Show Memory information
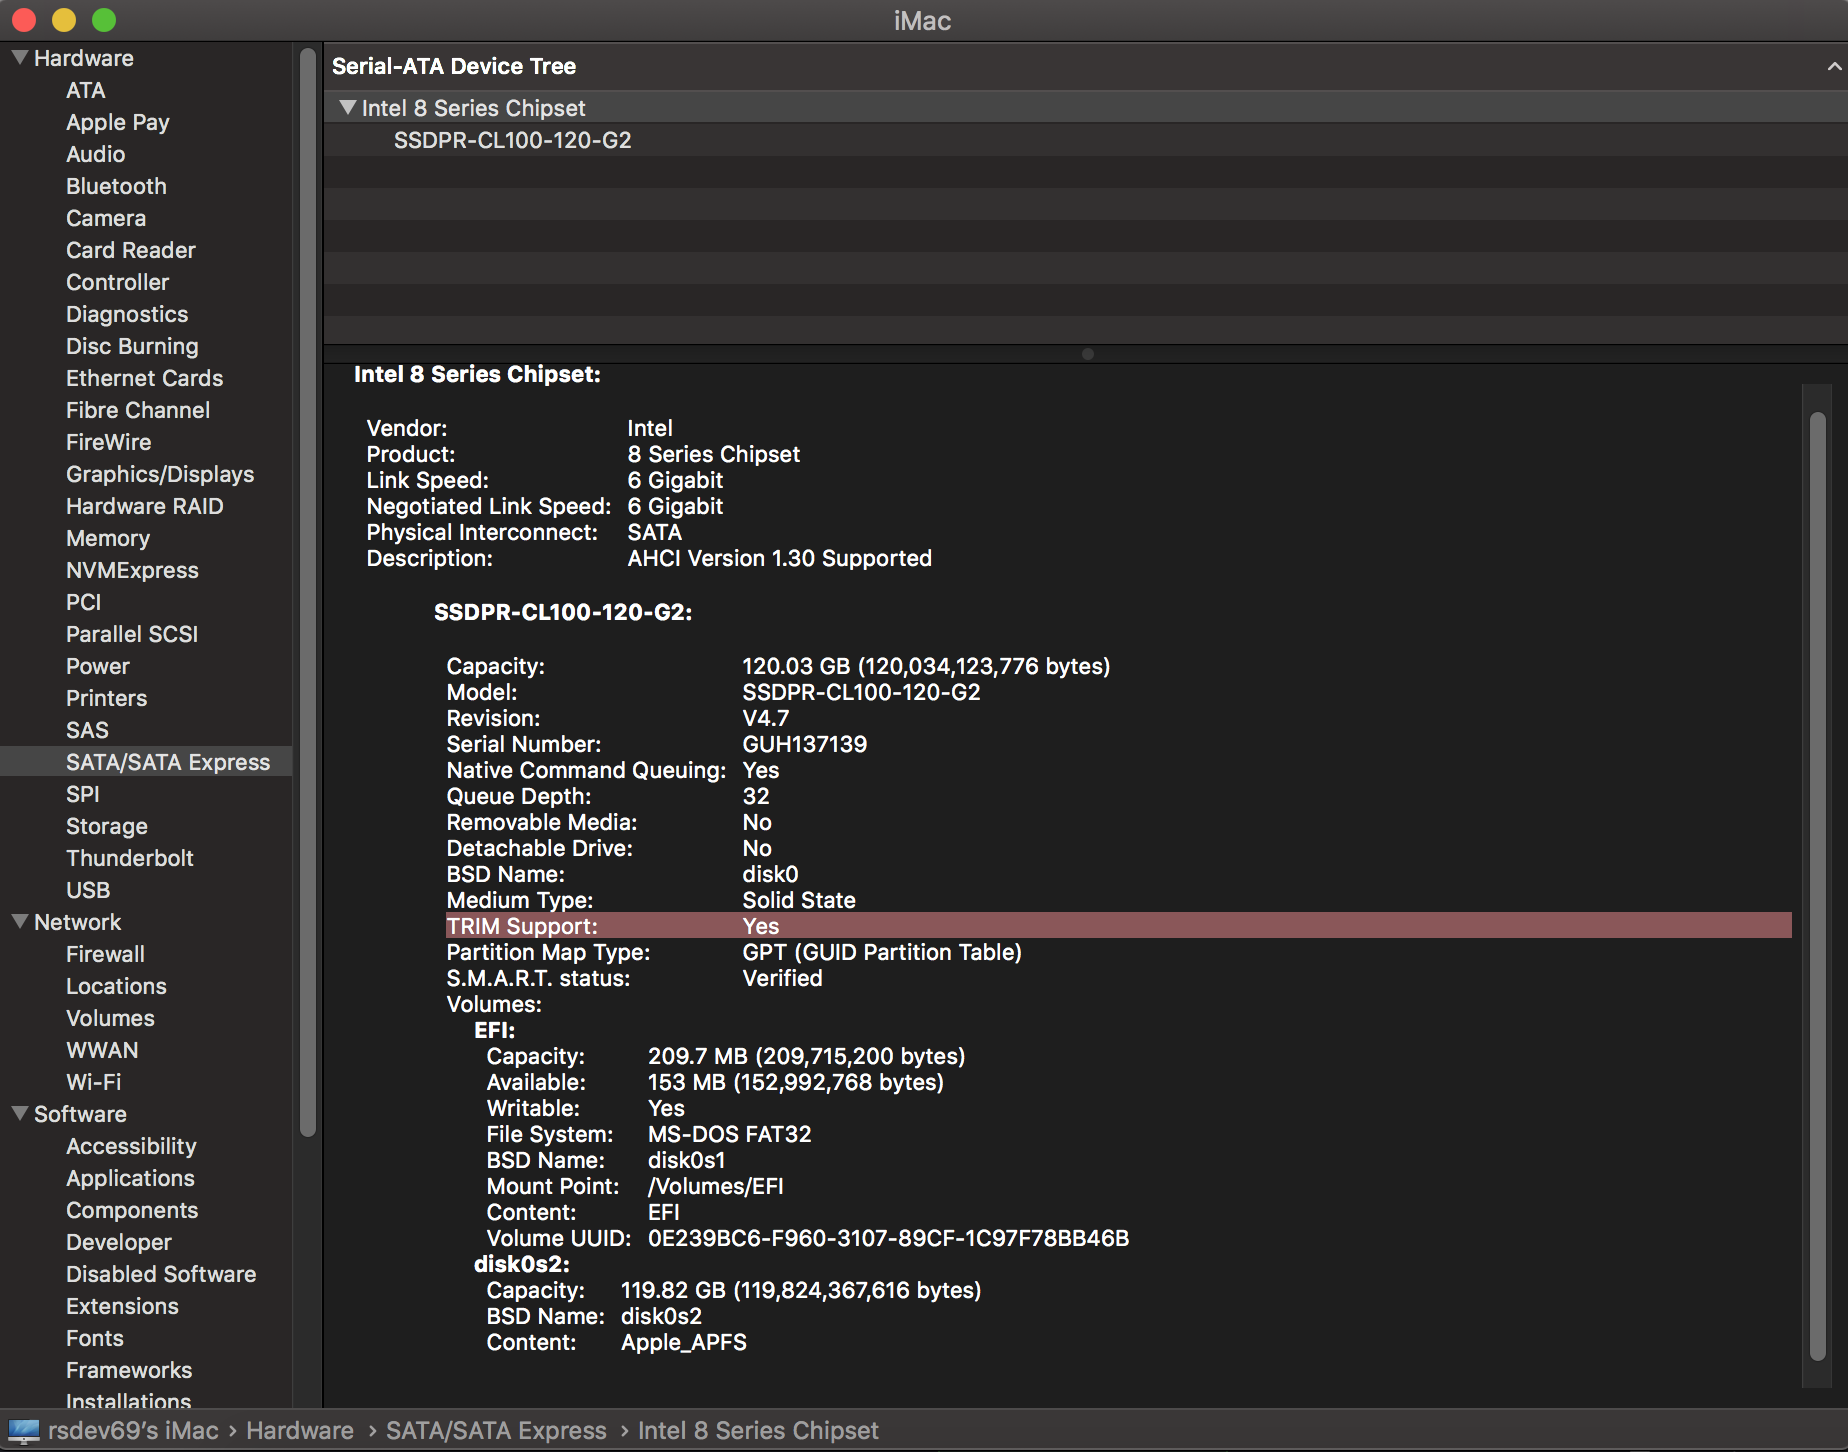 (x=108, y=538)
